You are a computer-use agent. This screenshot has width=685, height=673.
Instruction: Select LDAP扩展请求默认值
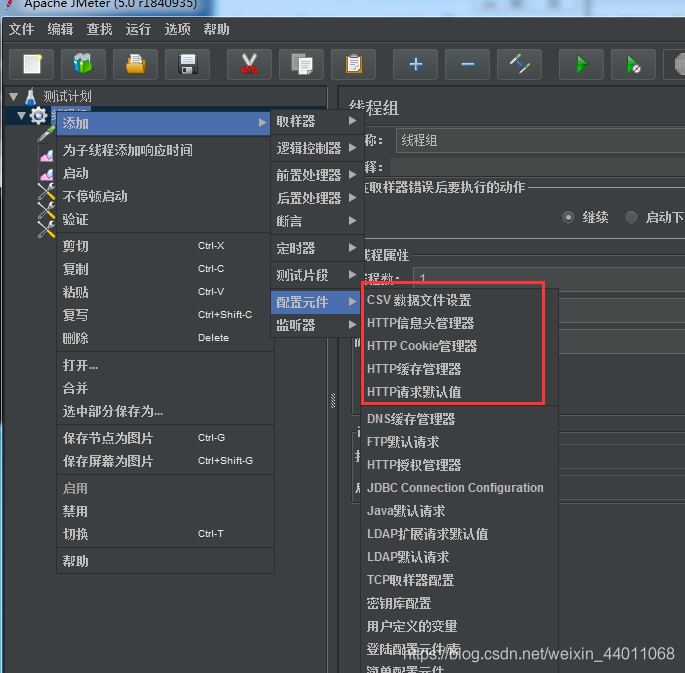pos(460,534)
